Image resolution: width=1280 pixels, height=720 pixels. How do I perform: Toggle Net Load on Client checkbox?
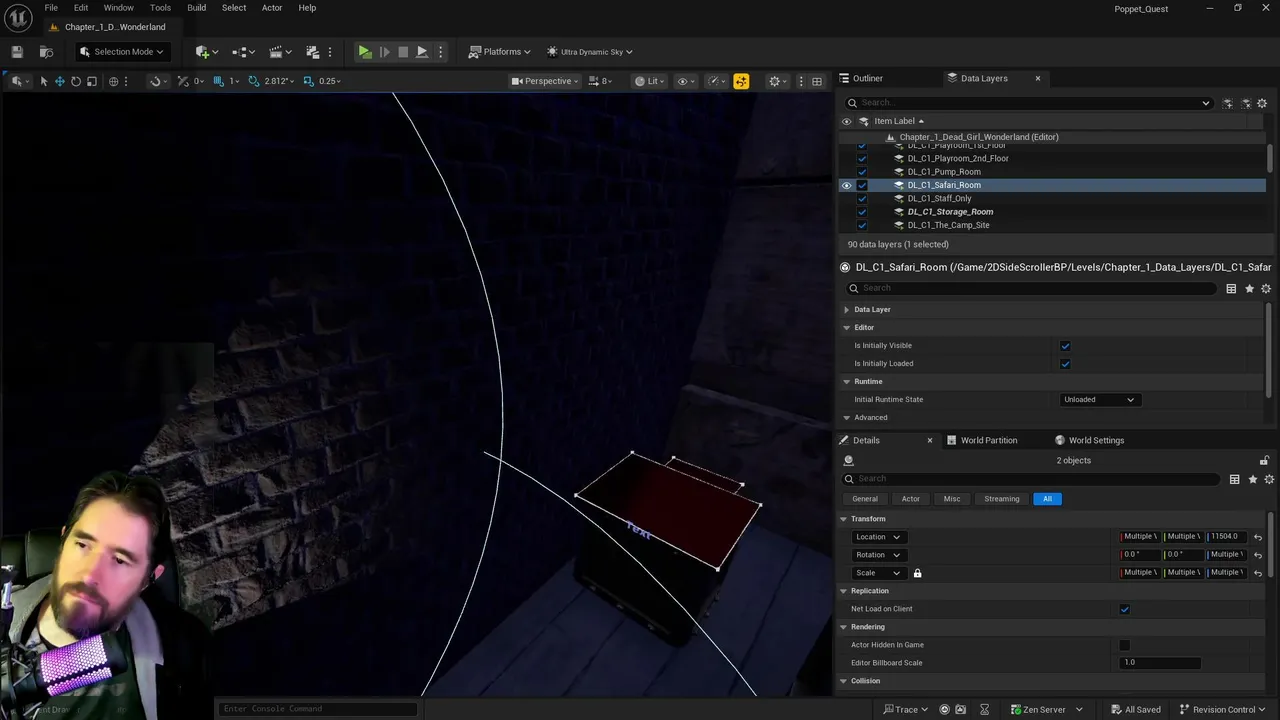point(1125,609)
